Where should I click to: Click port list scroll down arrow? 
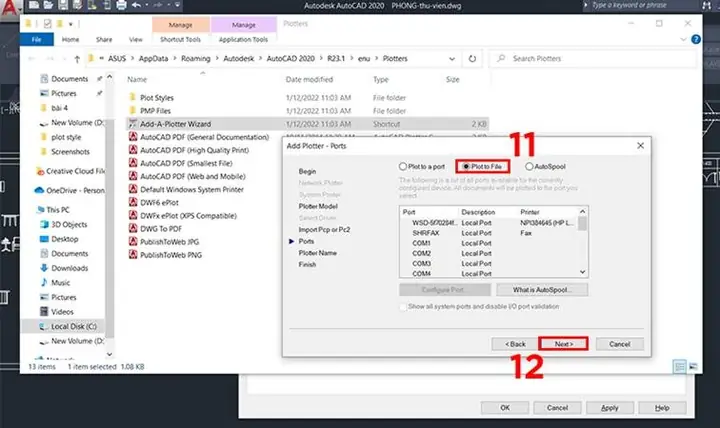(582, 272)
